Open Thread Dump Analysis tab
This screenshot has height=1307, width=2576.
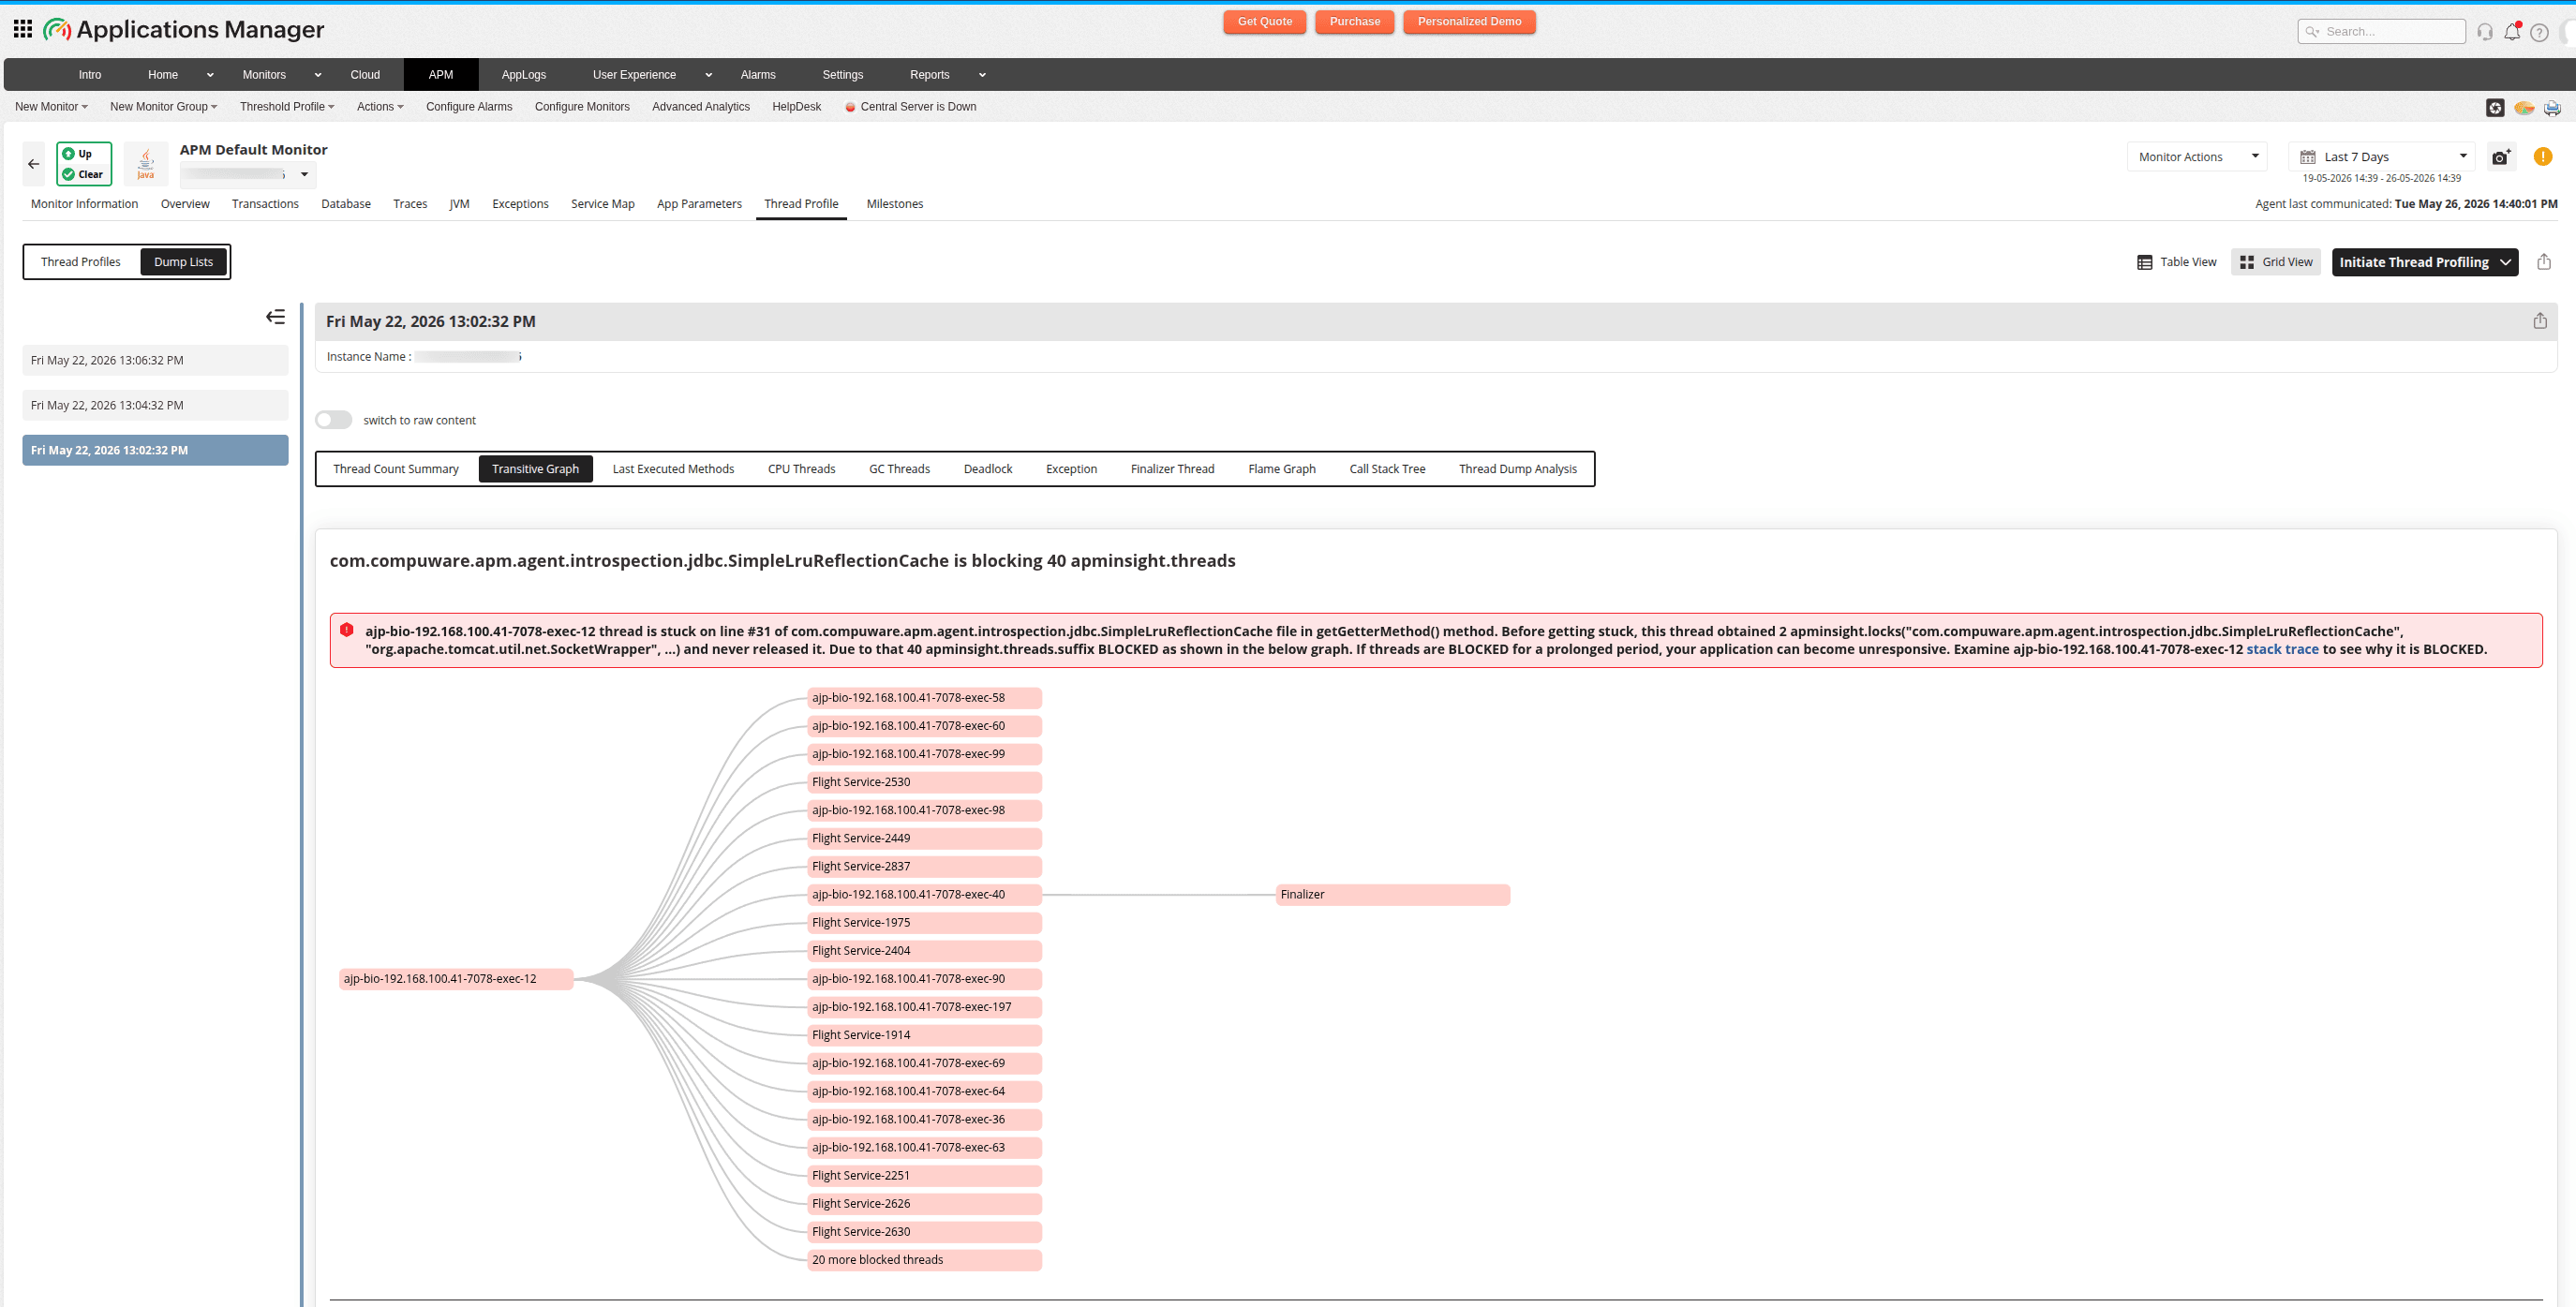pyautogui.click(x=1517, y=469)
